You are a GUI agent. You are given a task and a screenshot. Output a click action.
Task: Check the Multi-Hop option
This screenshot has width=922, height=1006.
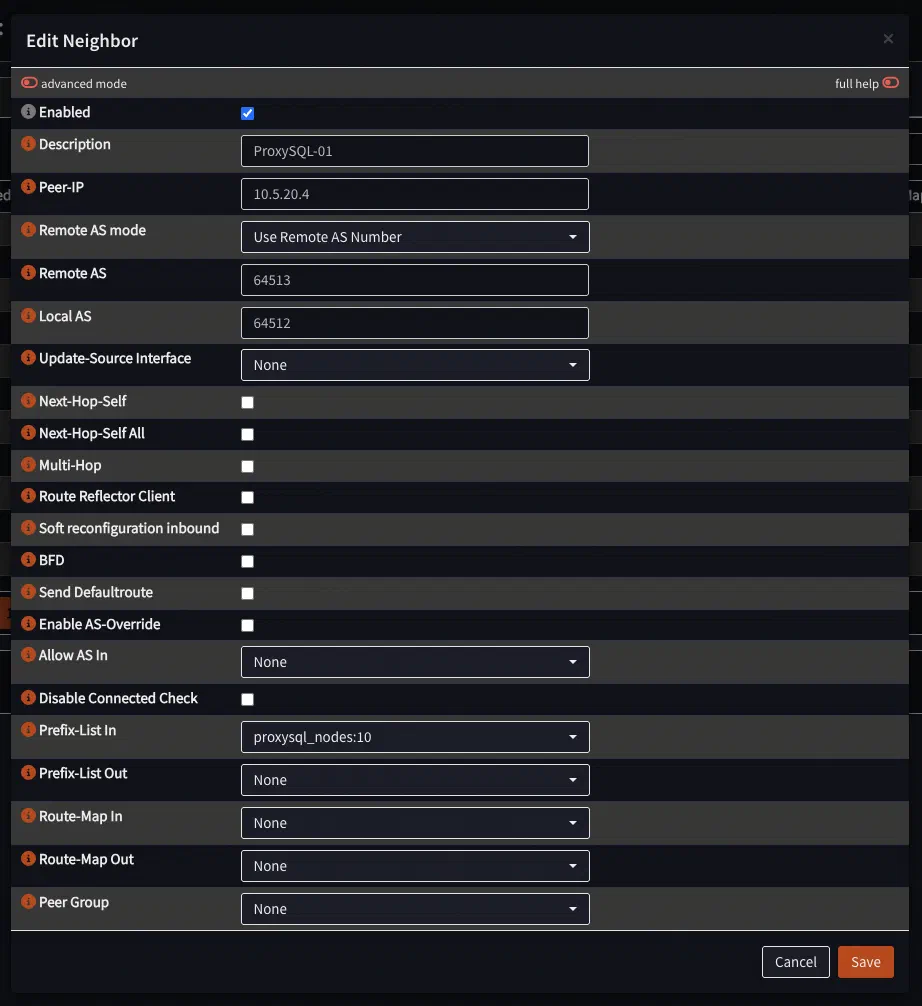coord(248,466)
